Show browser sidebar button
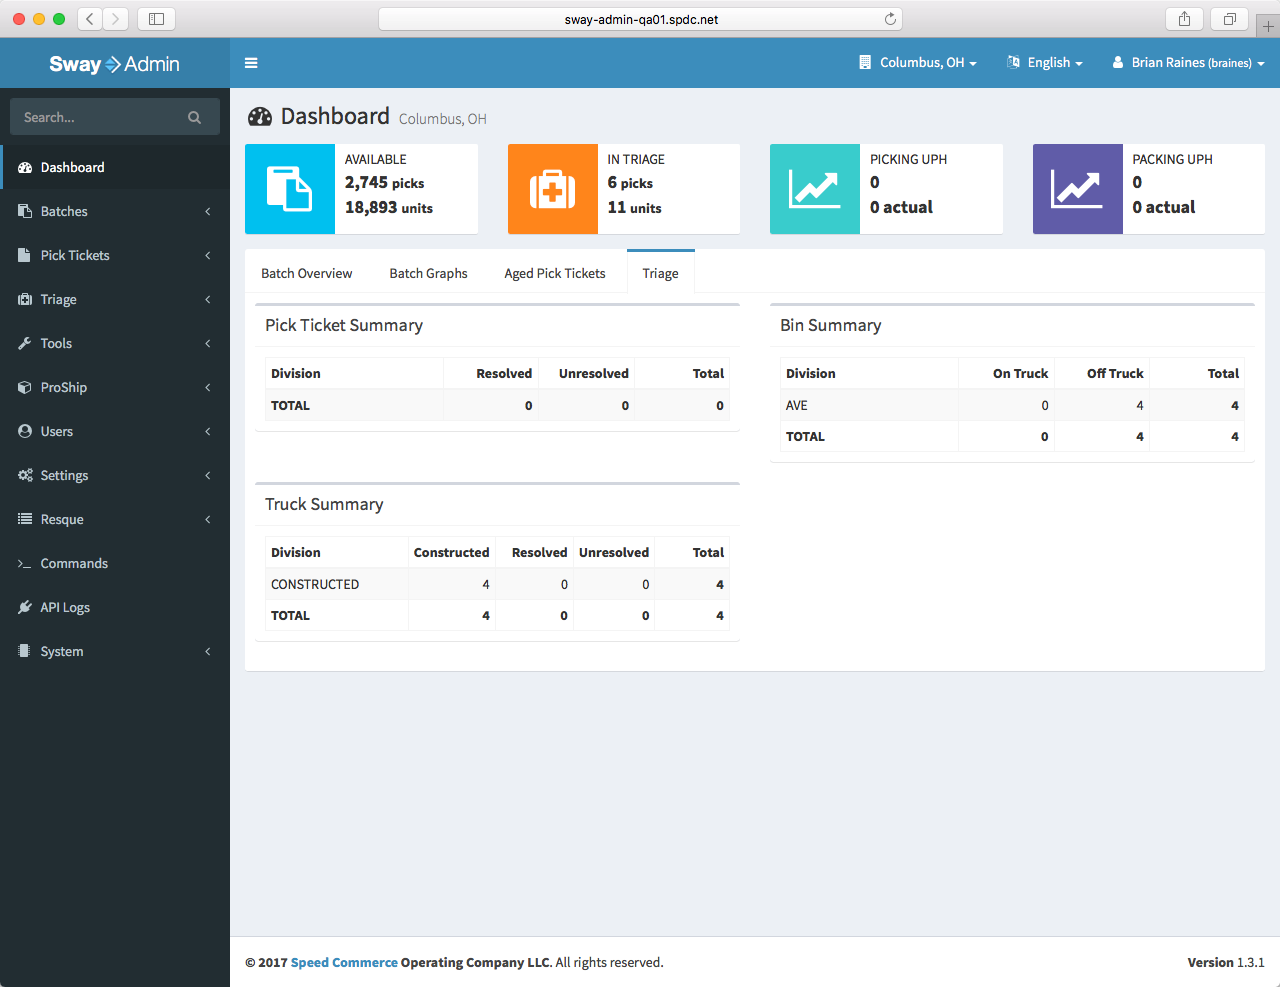 coord(156,19)
